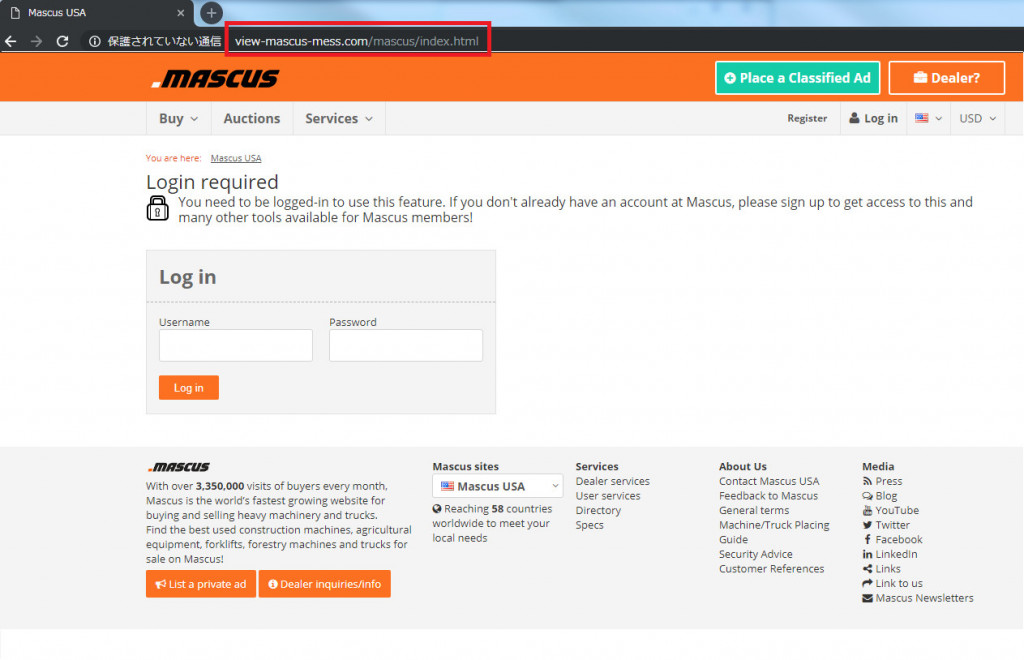1024x660 pixels.
Task: Open the Press link text
Action: coord(889,481)
